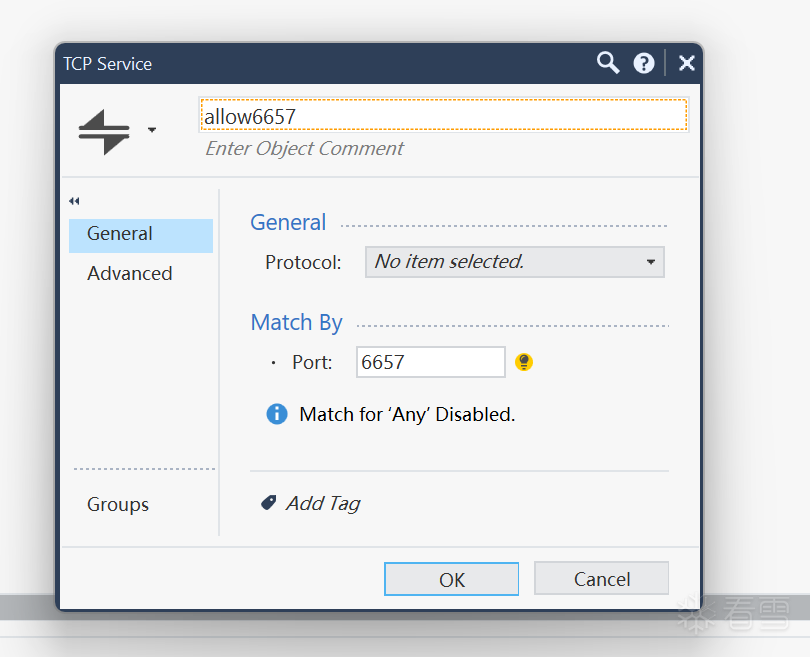810x657 pixels.
Task: Click the Enter Object Comment field
Action: click(x=305, y=148)
